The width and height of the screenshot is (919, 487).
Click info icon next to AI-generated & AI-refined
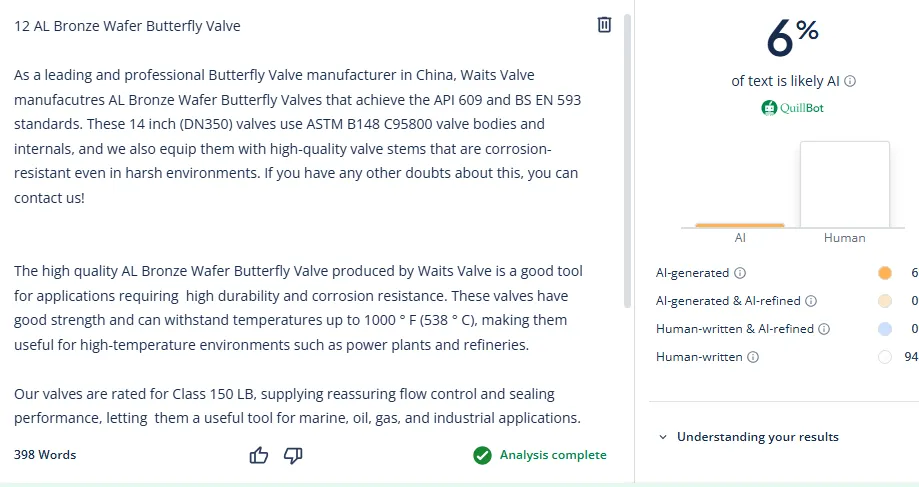[x=811, y=301]
